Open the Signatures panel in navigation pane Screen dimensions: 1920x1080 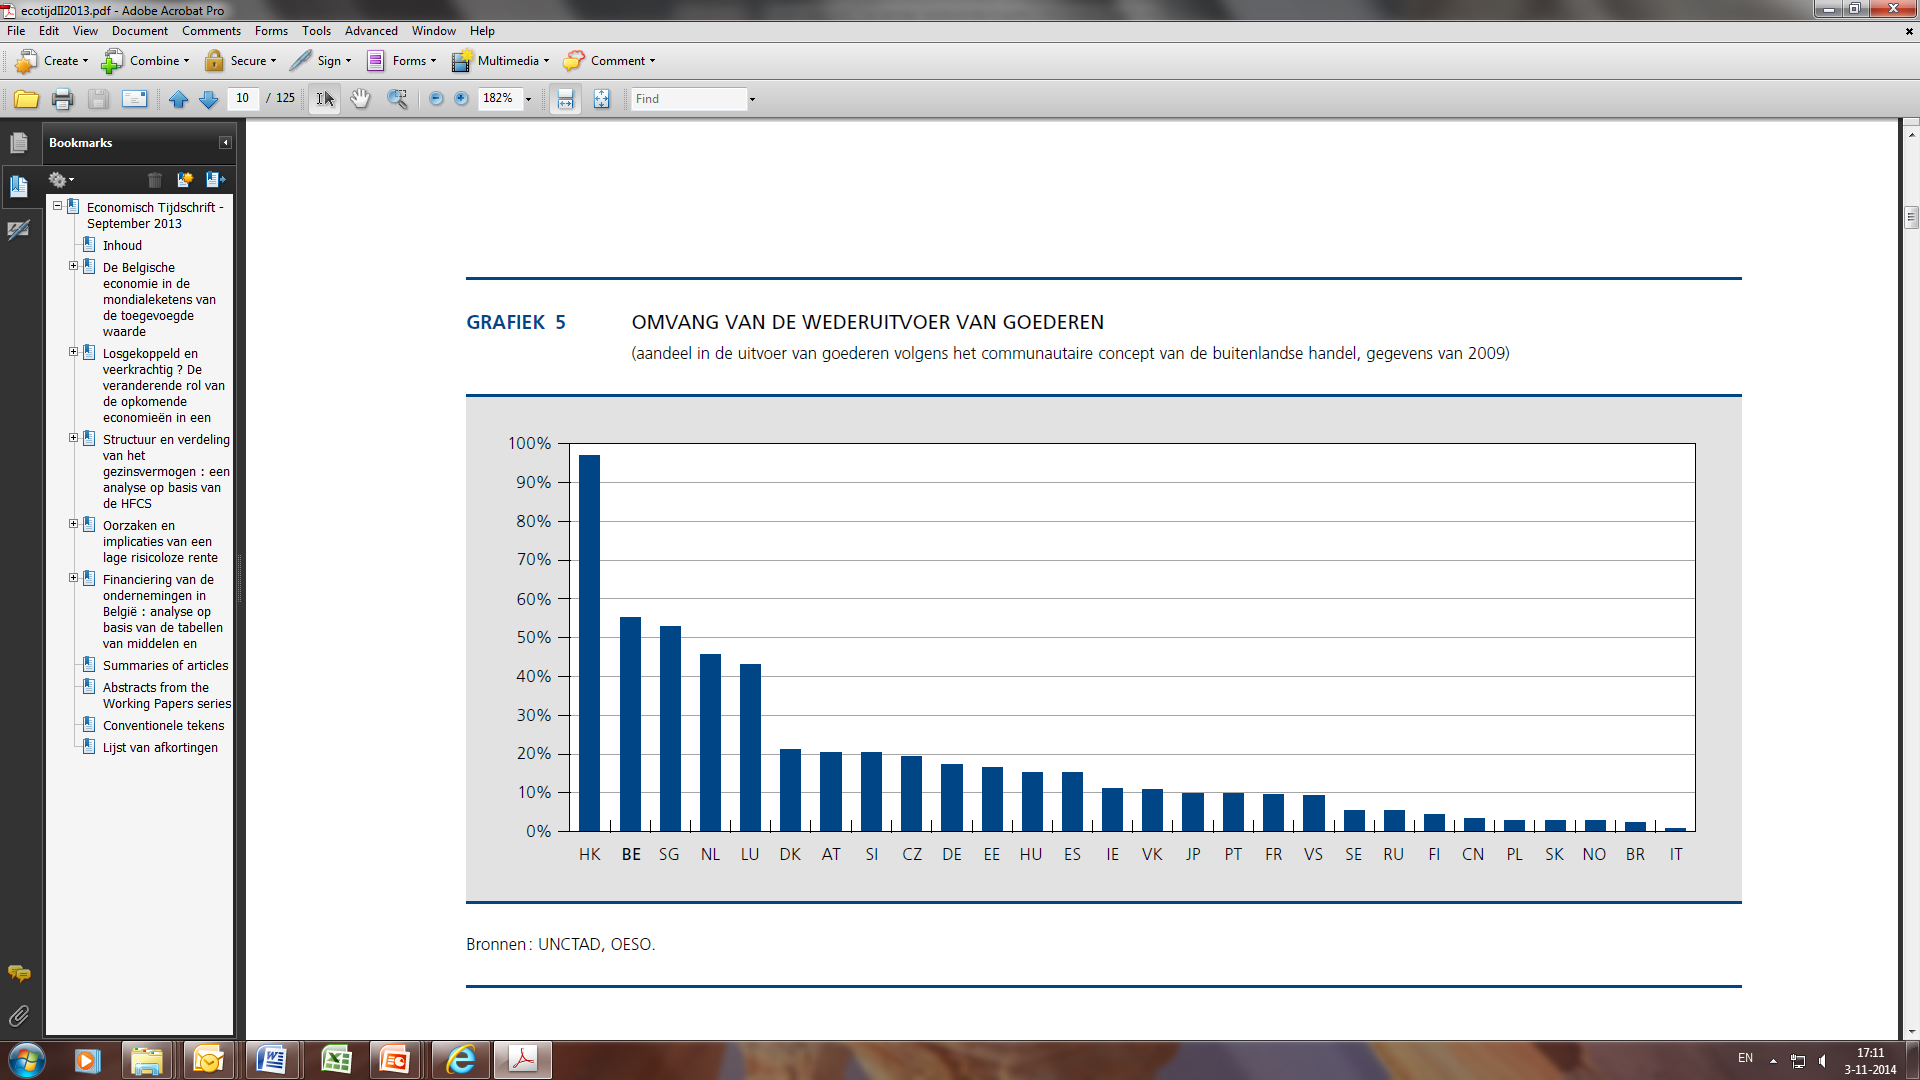coord(18,230)
